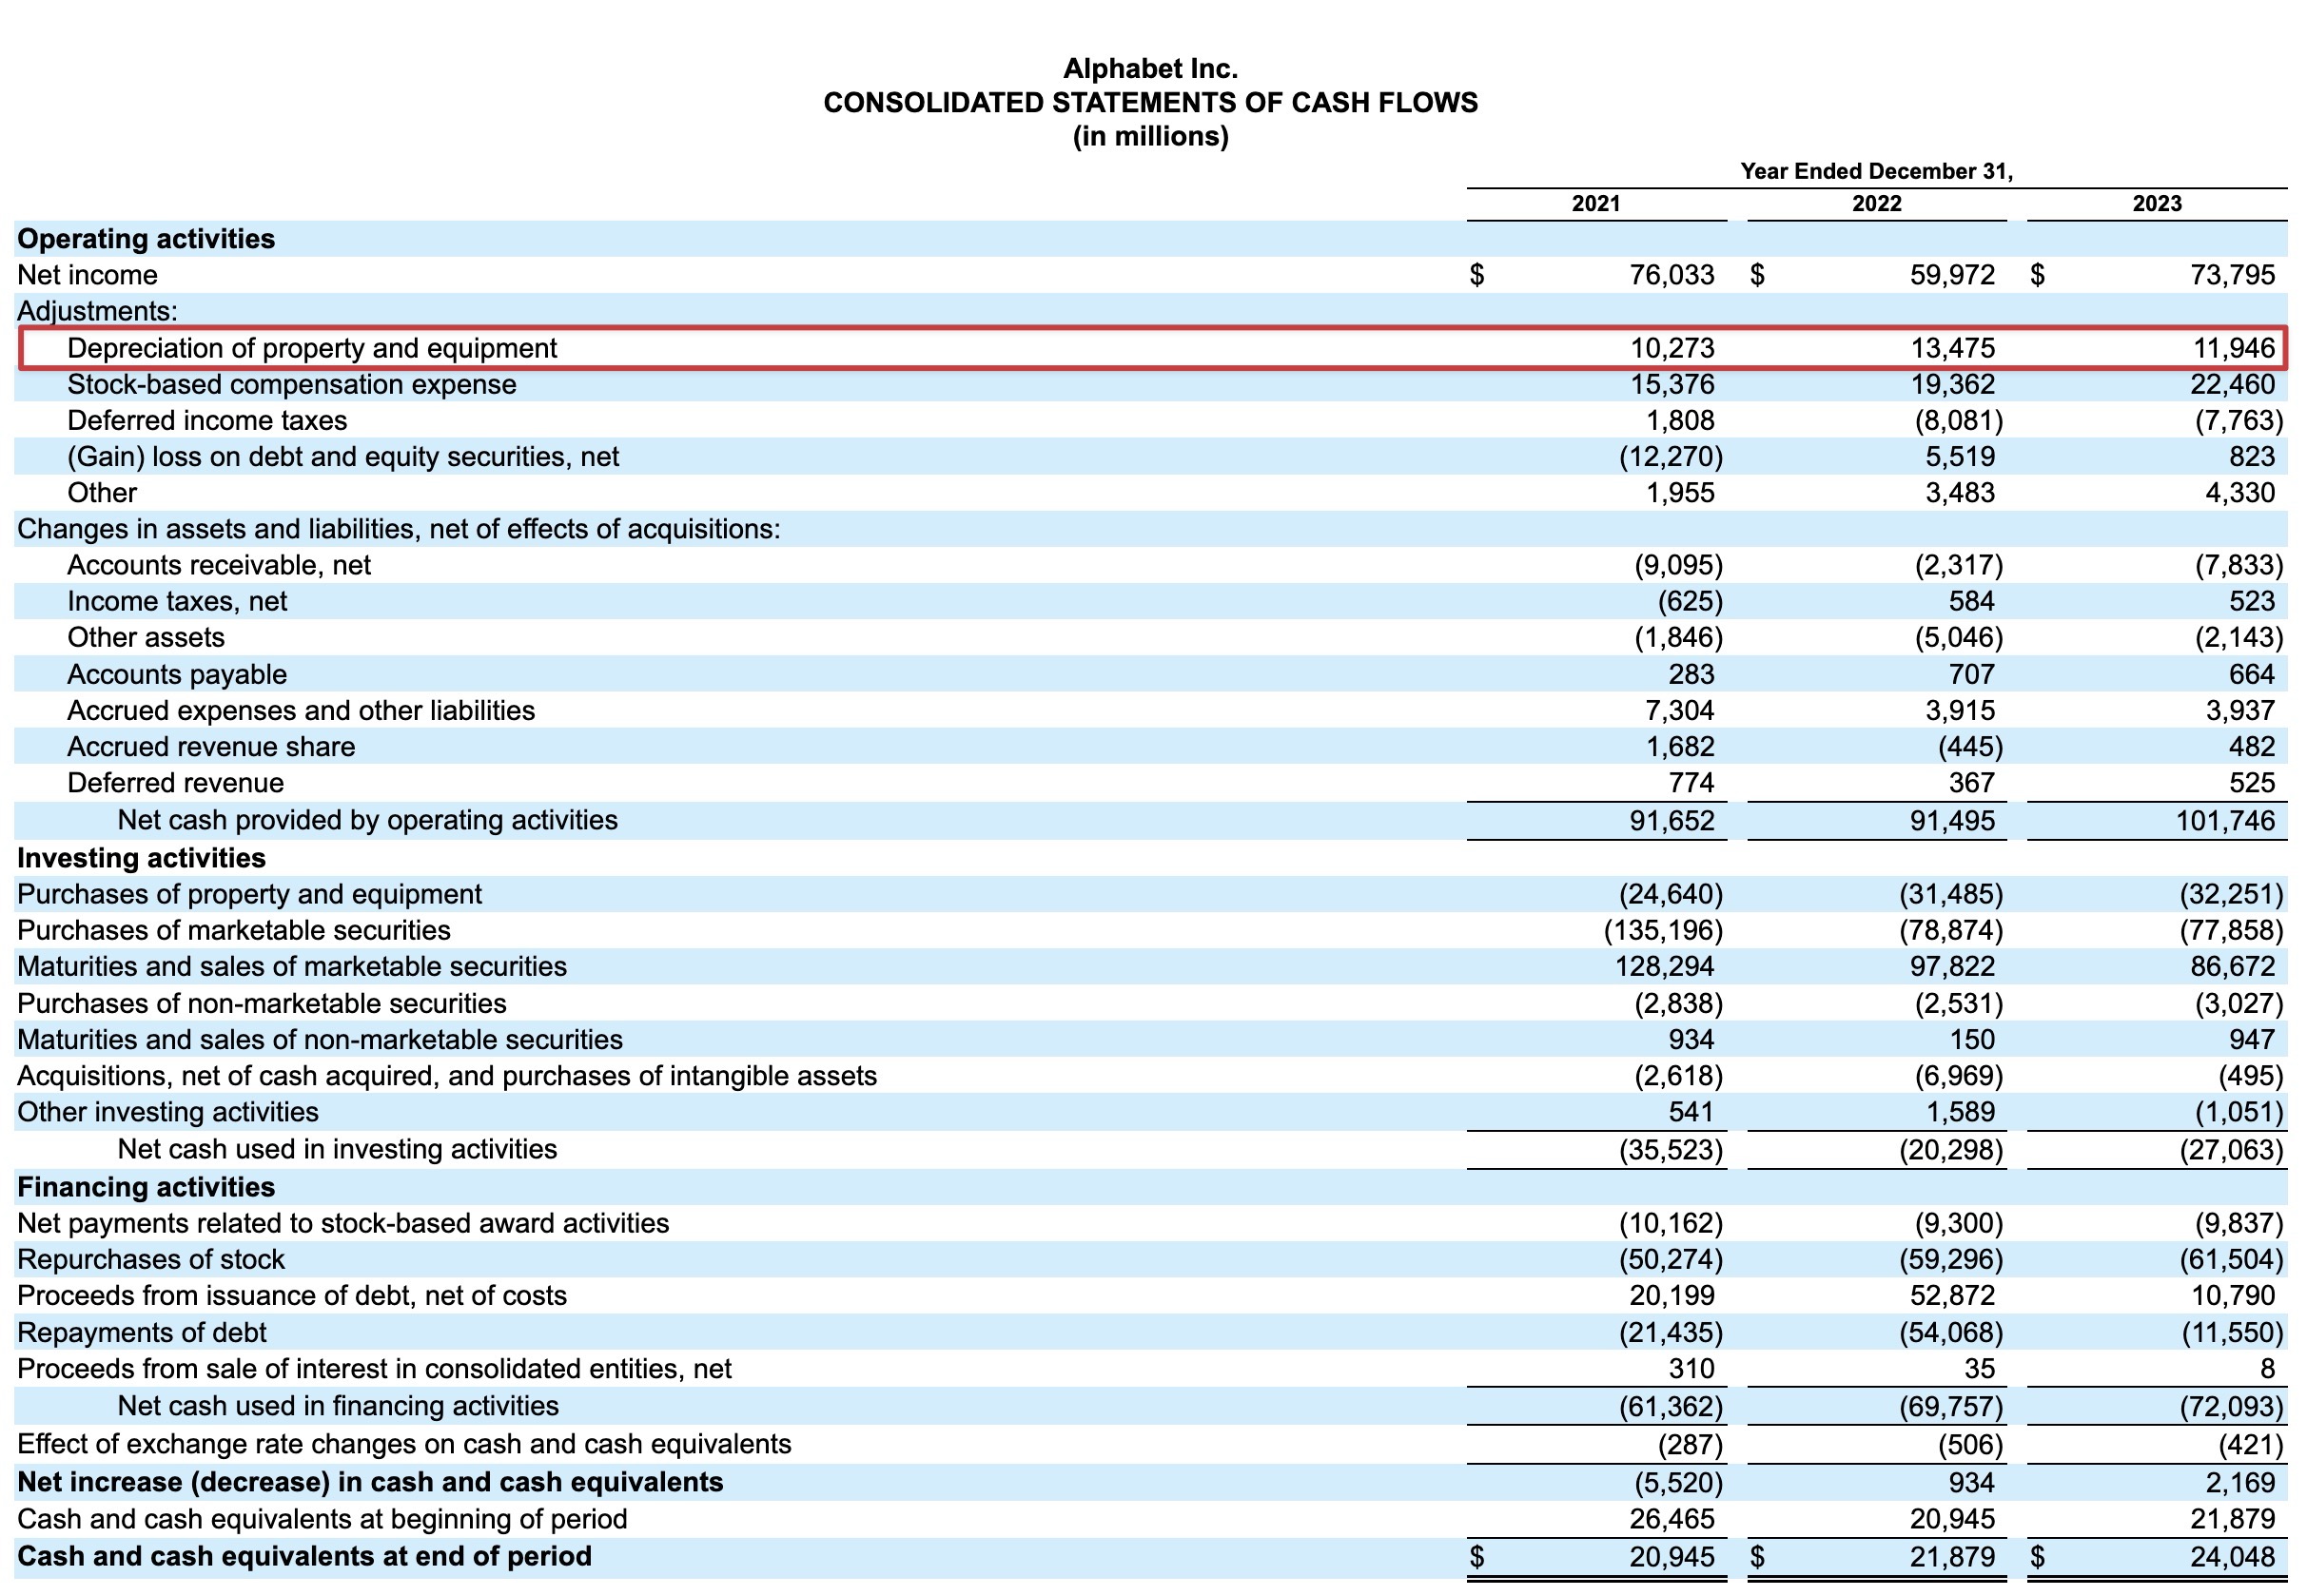Click 'Purchases of marketable securities' label
Image resolution: width=2307 pixels, height=1596 pixels.
[x=234, y=931]
